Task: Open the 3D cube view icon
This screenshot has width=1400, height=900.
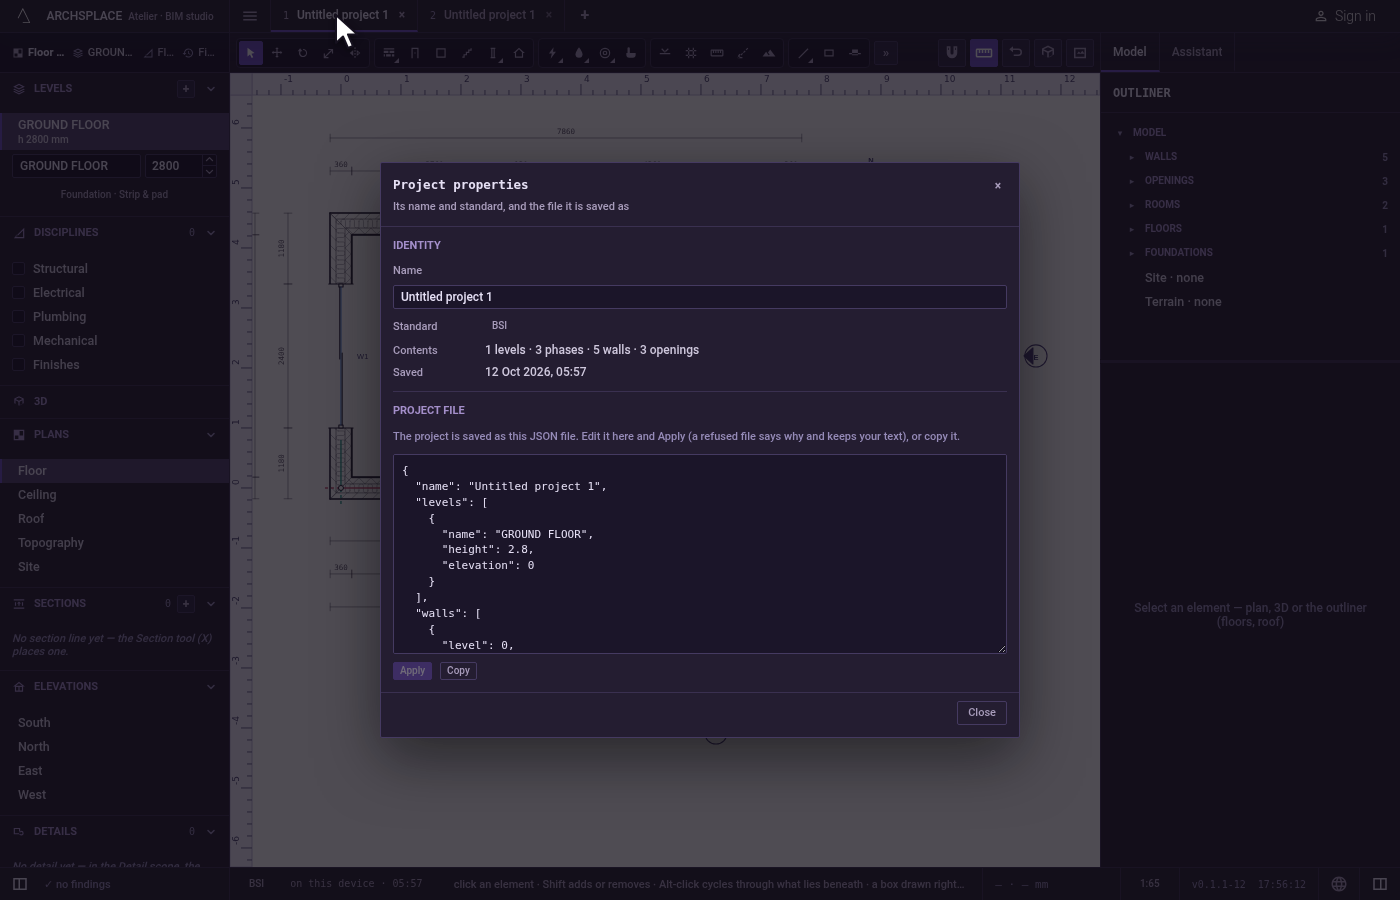Action: tap(1048, 53)
